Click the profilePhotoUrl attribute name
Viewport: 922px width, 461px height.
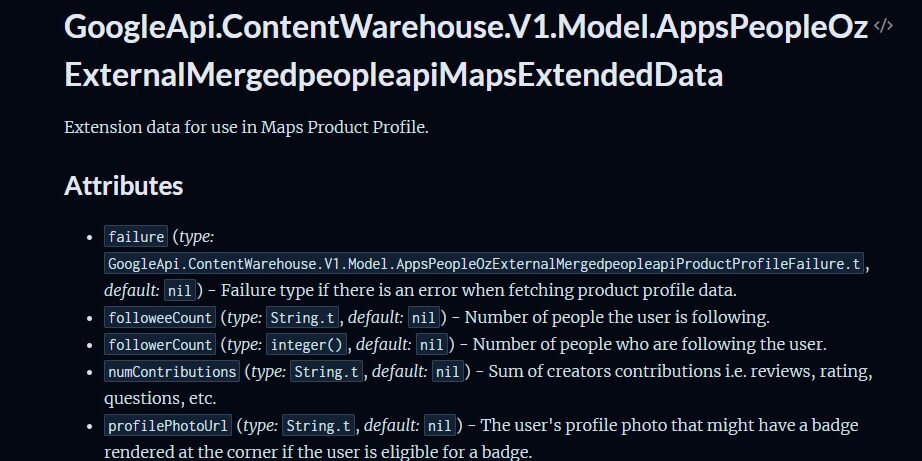pos(168,426)
